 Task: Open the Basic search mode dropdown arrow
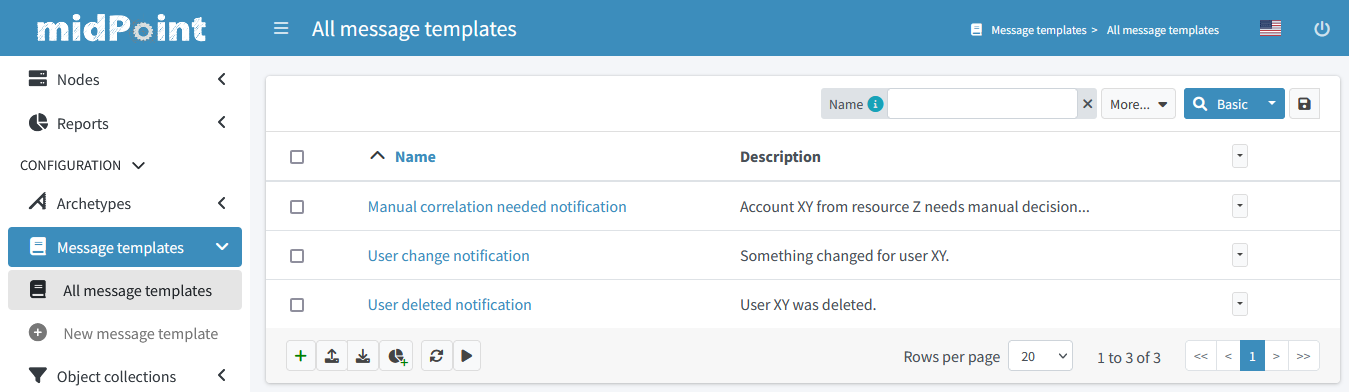pyautogui.click(x=1271, y=104)
